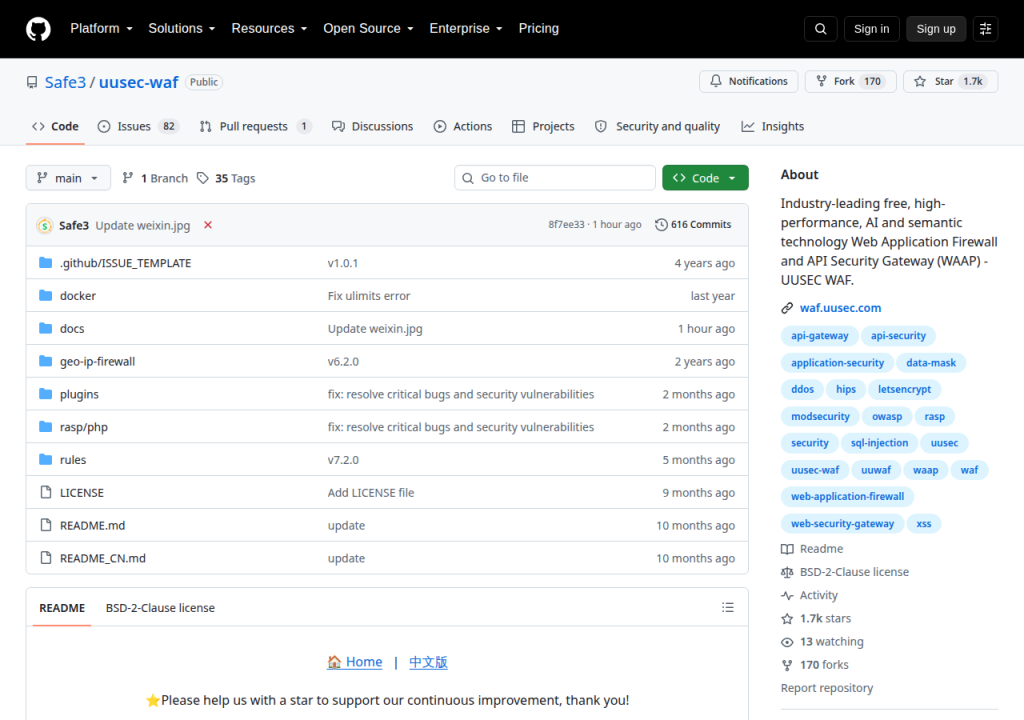Click the repository icon before Safe3
1024x720 pixels.
[x=32, y=82]
